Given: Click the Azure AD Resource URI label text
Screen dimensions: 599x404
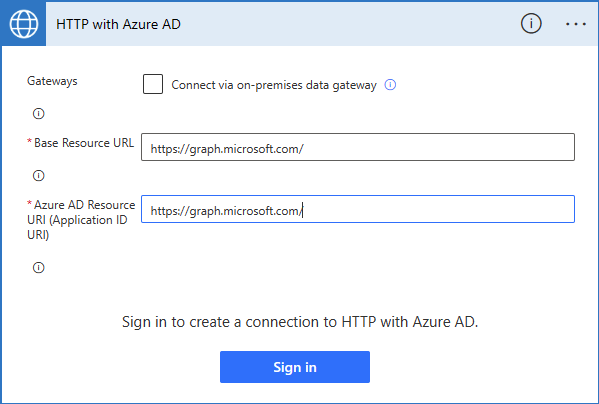Looking at the screenshot, I should (x=81, y=220).
